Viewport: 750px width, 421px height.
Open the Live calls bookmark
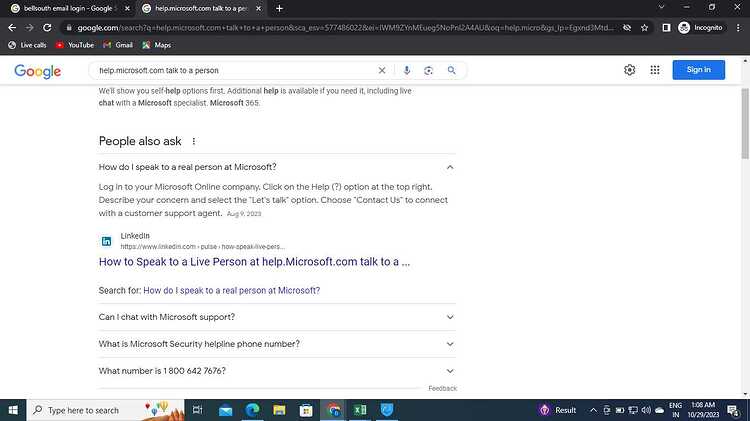tap(27, 45)
